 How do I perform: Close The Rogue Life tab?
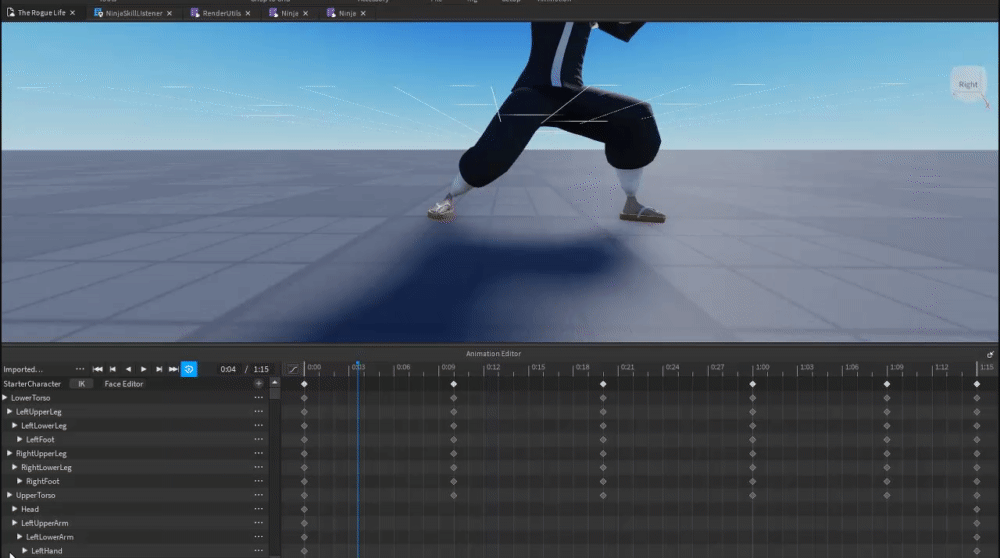pyautogui.click(x=73, y=13)
